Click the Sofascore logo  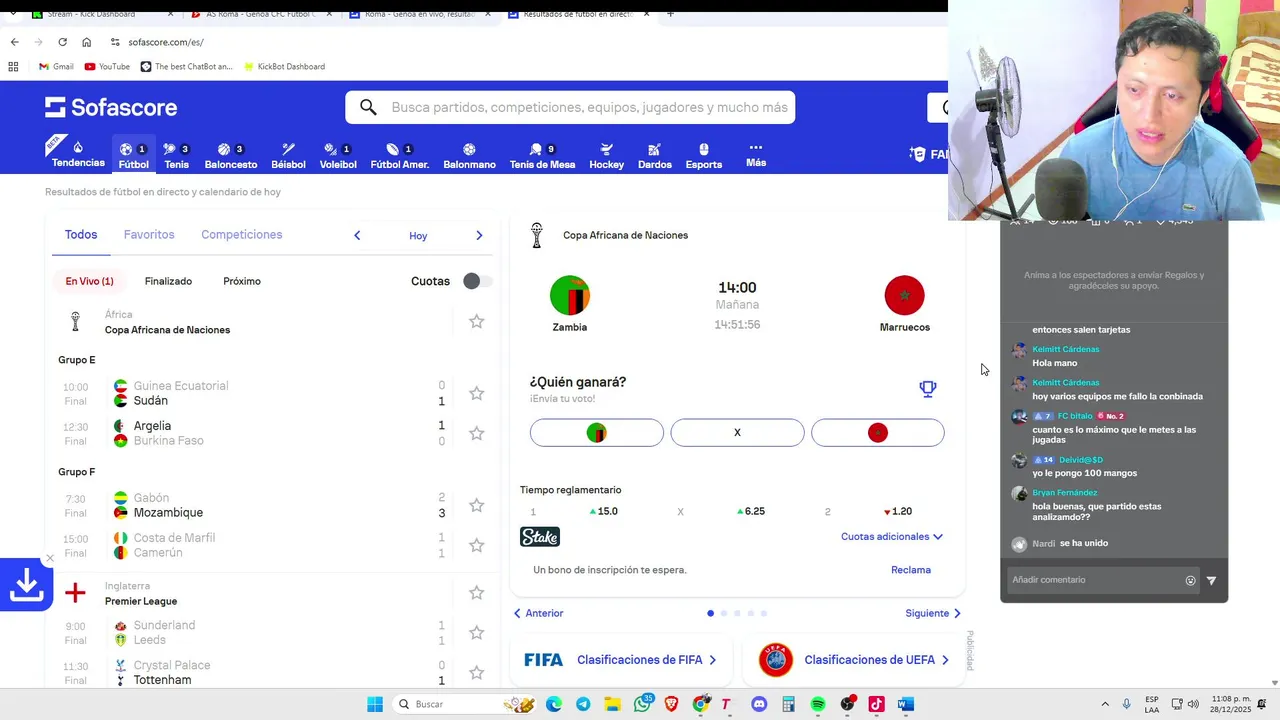click(111, 107)
